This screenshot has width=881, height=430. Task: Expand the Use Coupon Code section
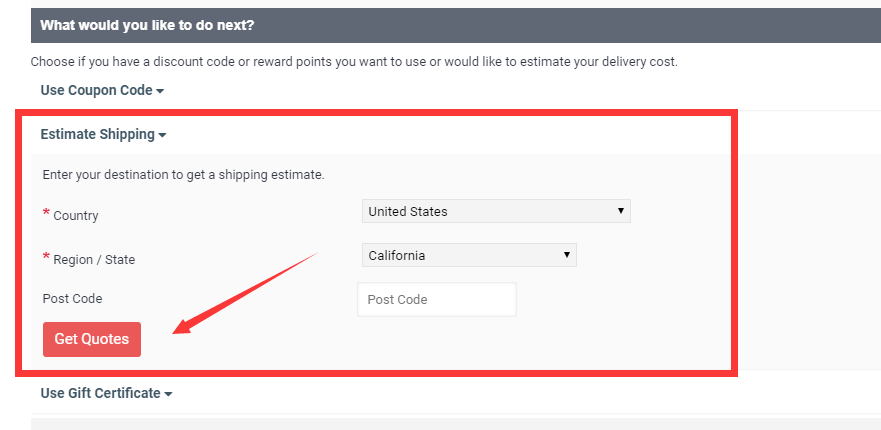(96, 90)
